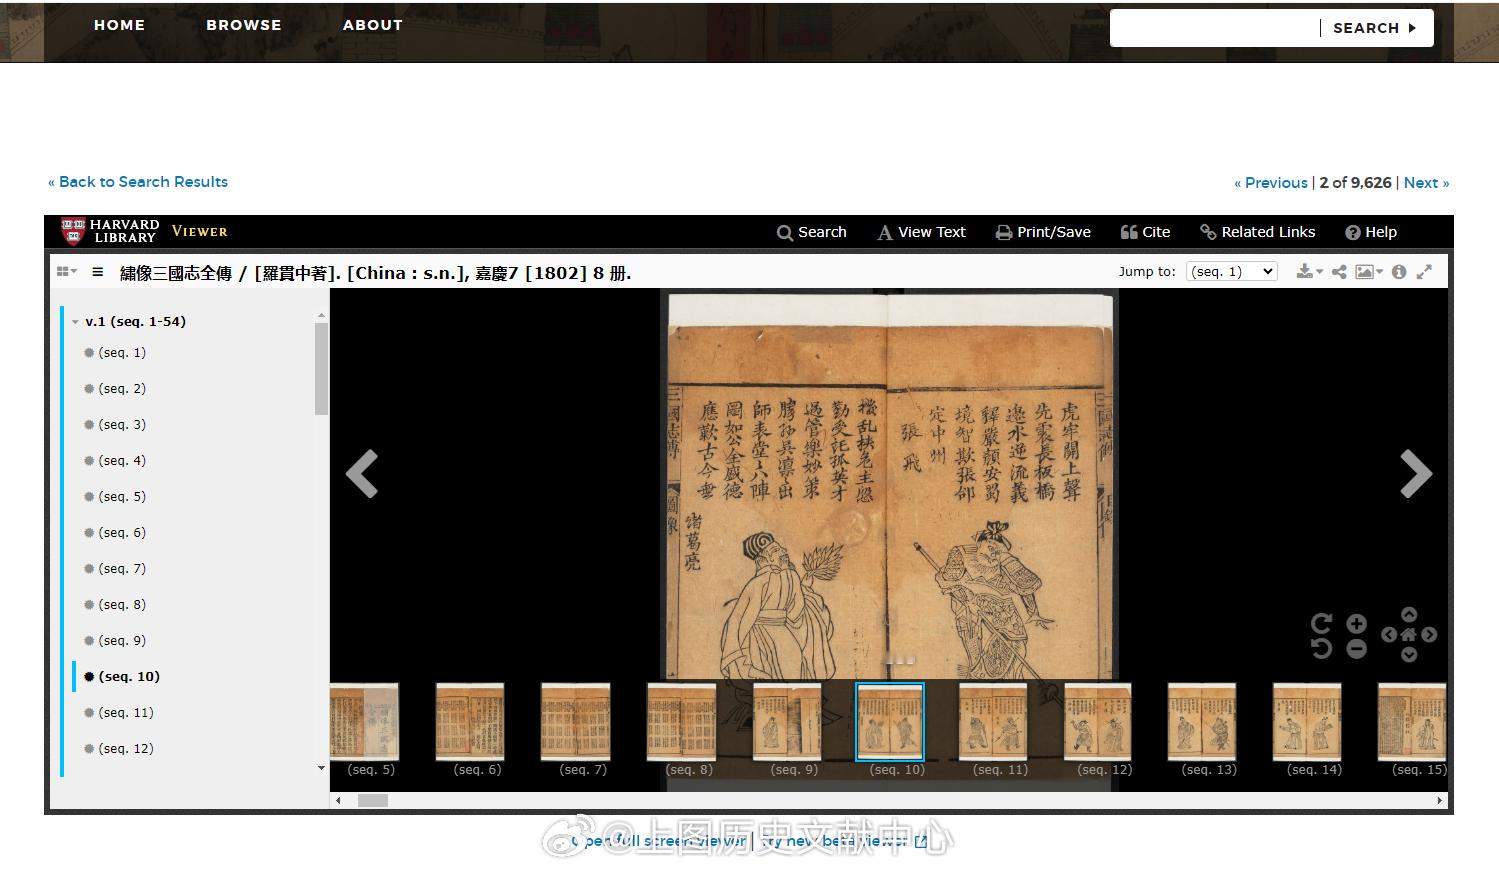Open thumbnail (seq. 5)
The width and height of the screenshot is (1499, 873).
tap(364, 722)
